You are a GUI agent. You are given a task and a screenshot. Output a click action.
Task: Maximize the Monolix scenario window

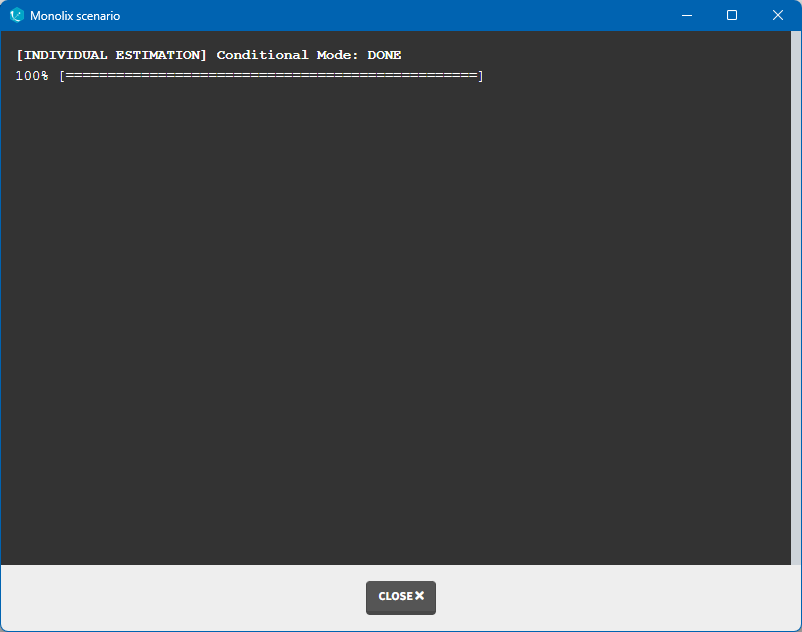732,16
